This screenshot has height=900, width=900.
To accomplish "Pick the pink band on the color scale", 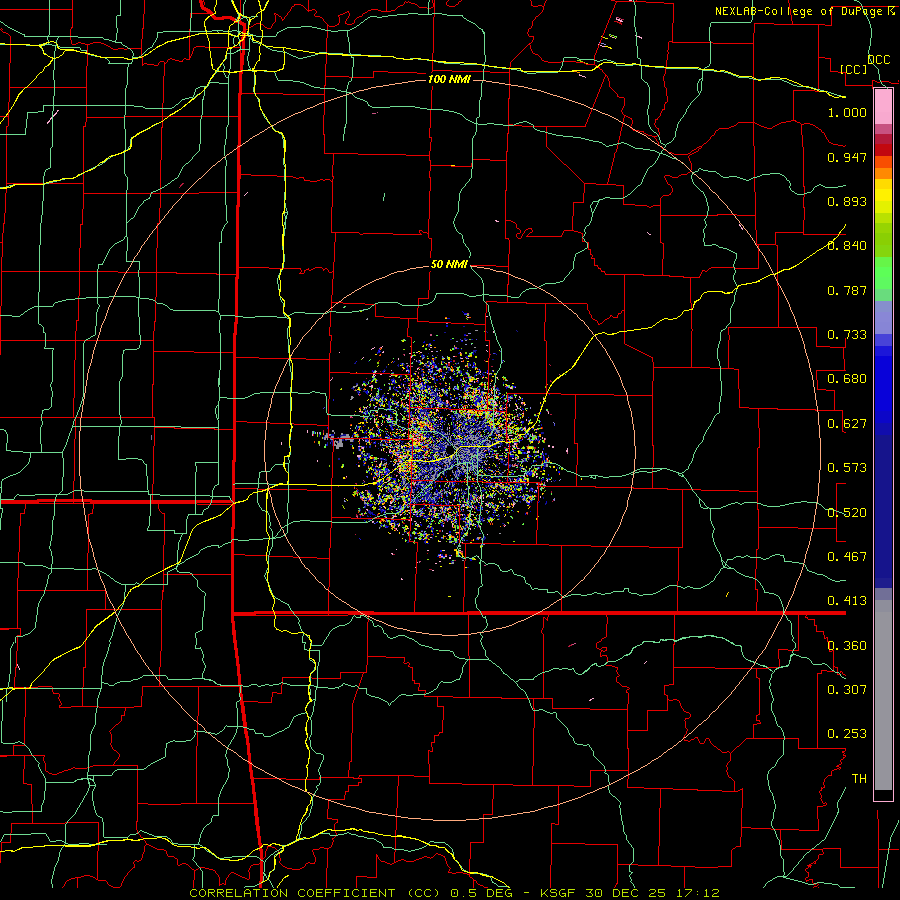I will coord(883,107).
